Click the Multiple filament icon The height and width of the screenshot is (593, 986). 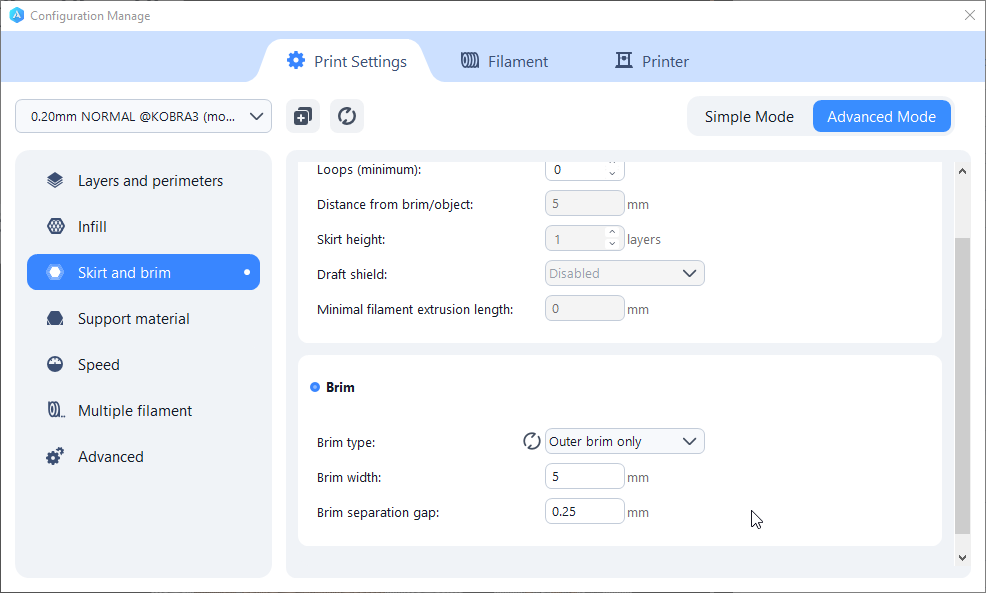pyautogui.click(x=56, y=411)
